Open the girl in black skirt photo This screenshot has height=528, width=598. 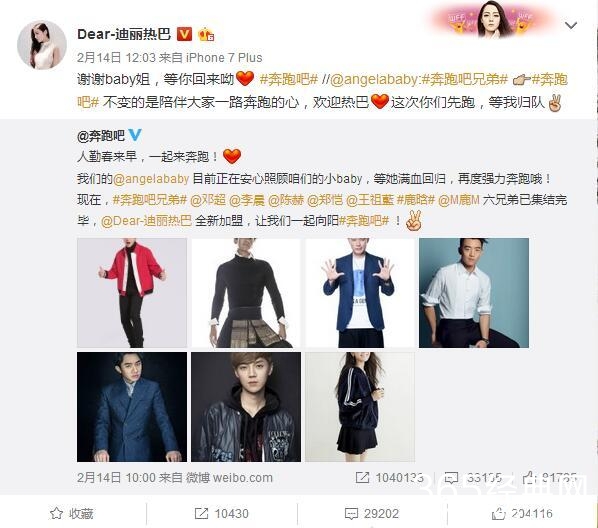360,407
